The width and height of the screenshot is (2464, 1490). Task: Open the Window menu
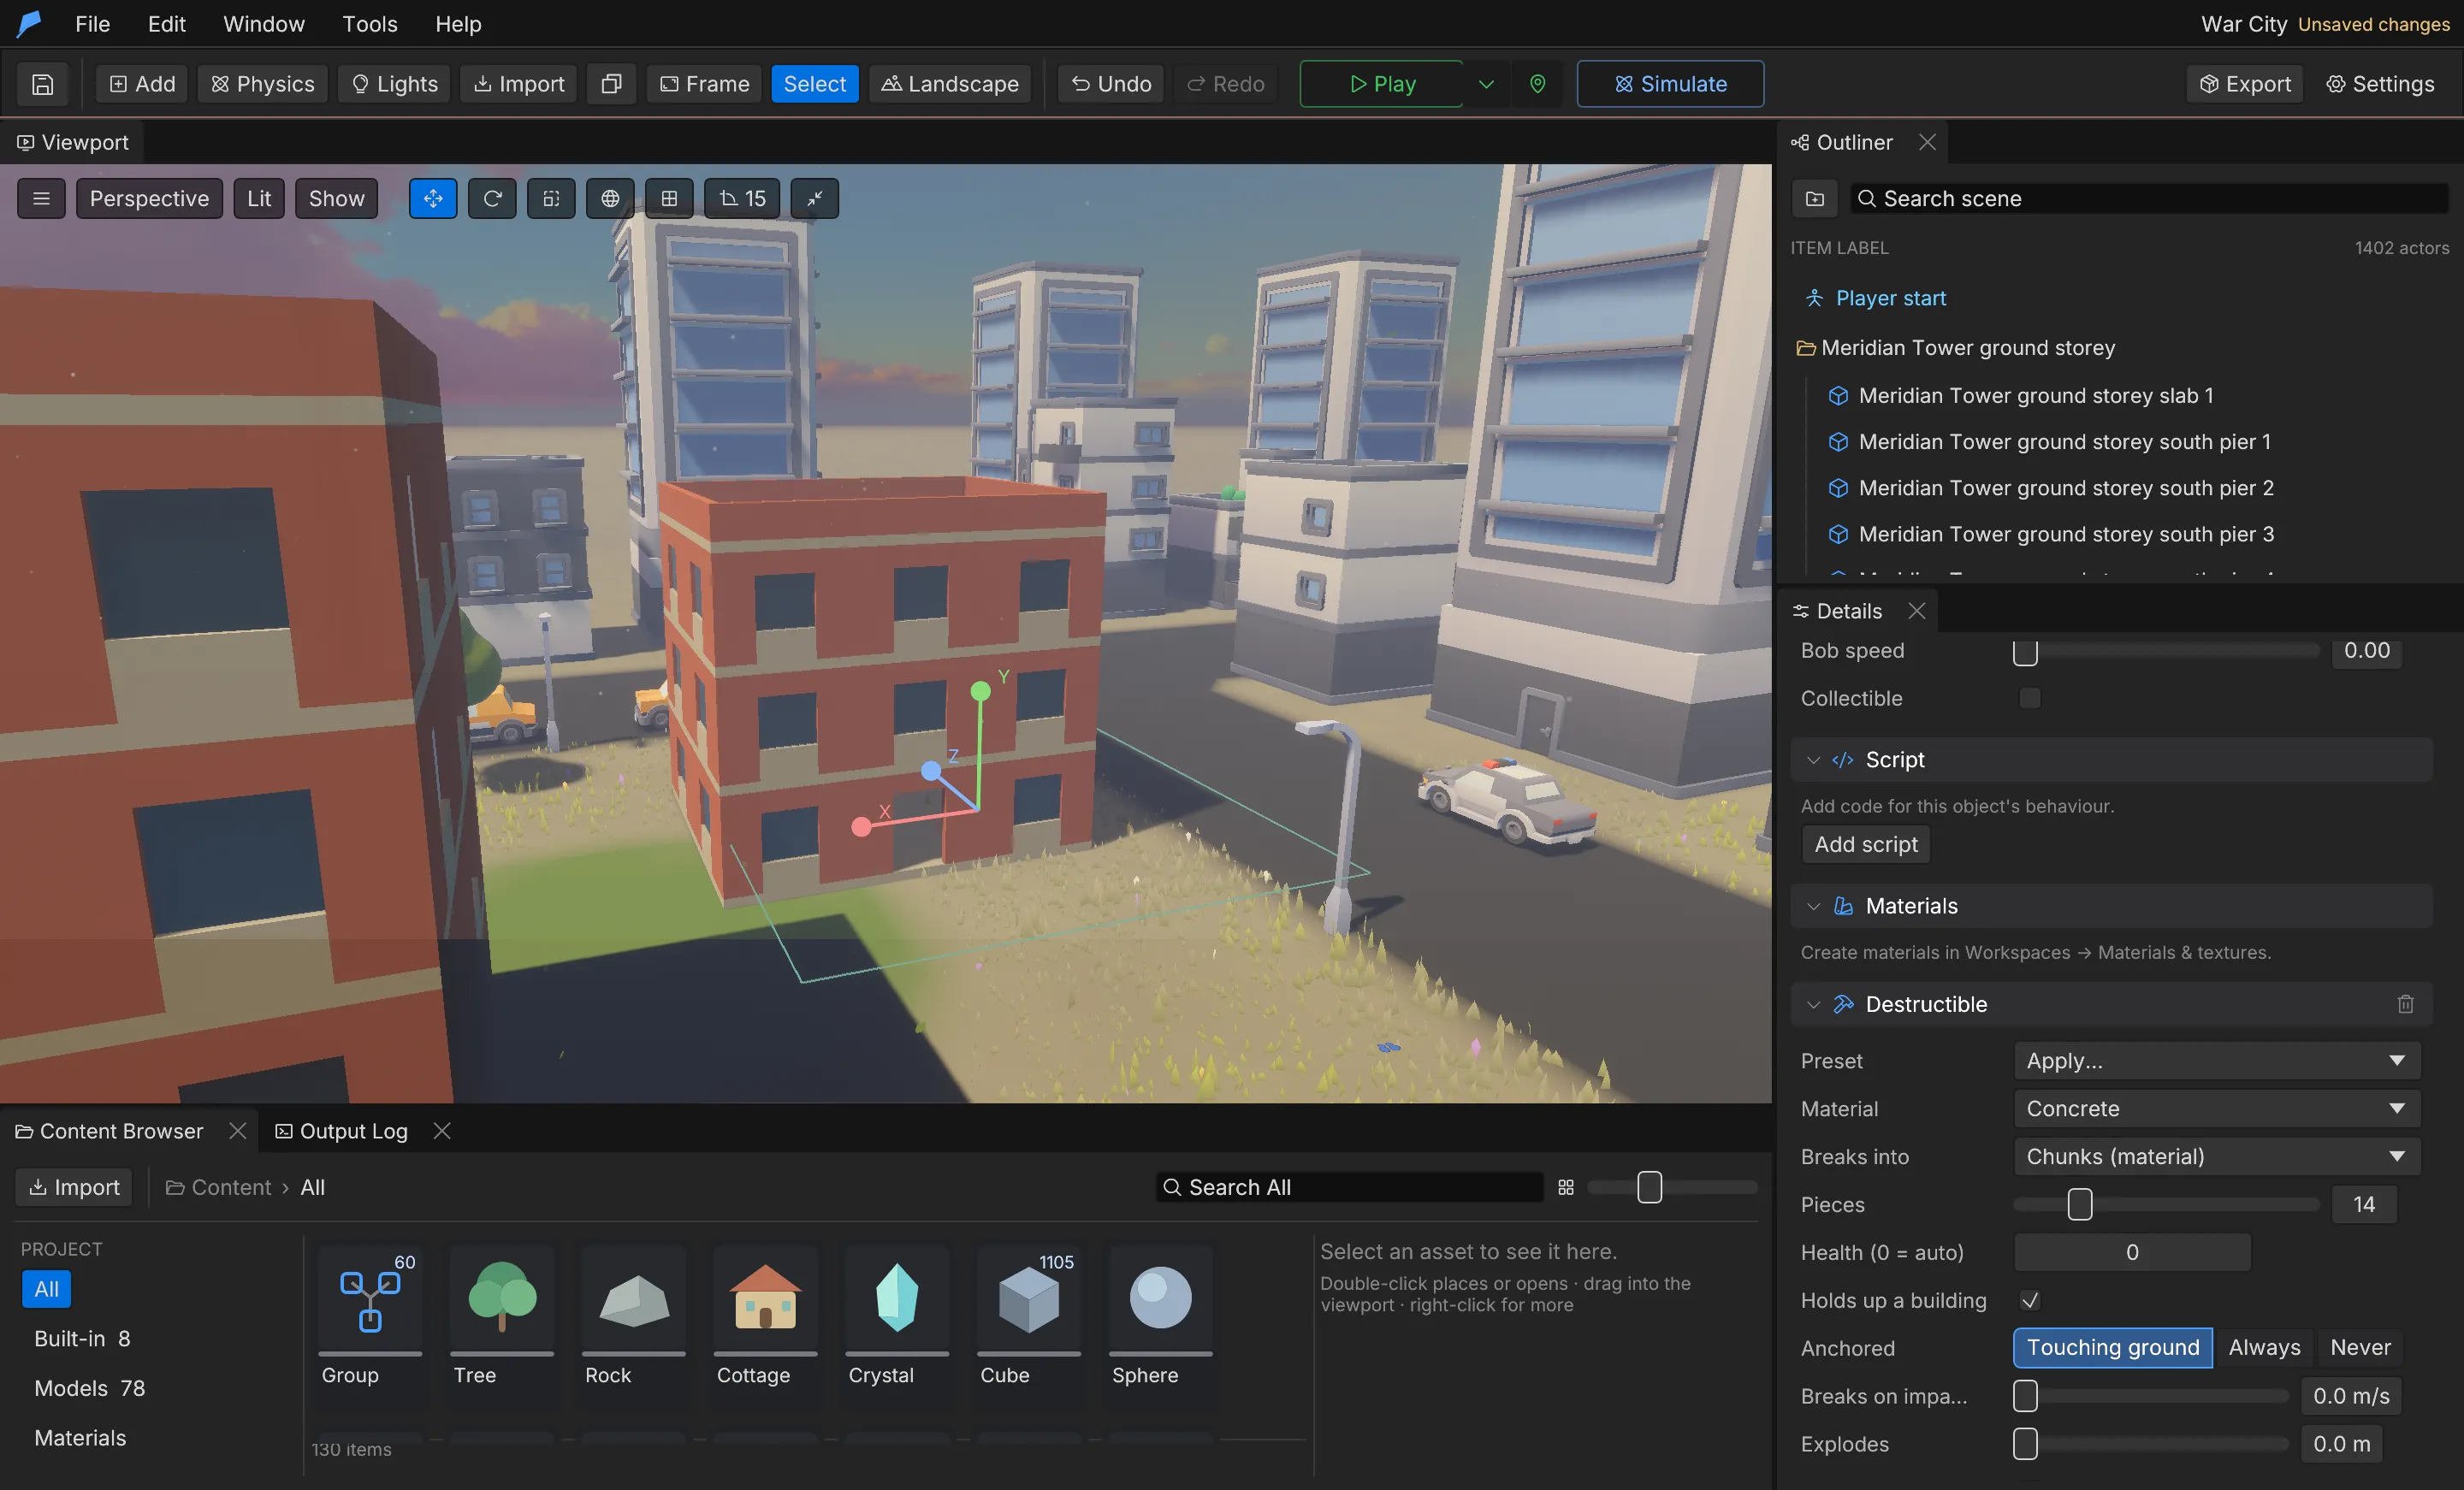point(263,24)
